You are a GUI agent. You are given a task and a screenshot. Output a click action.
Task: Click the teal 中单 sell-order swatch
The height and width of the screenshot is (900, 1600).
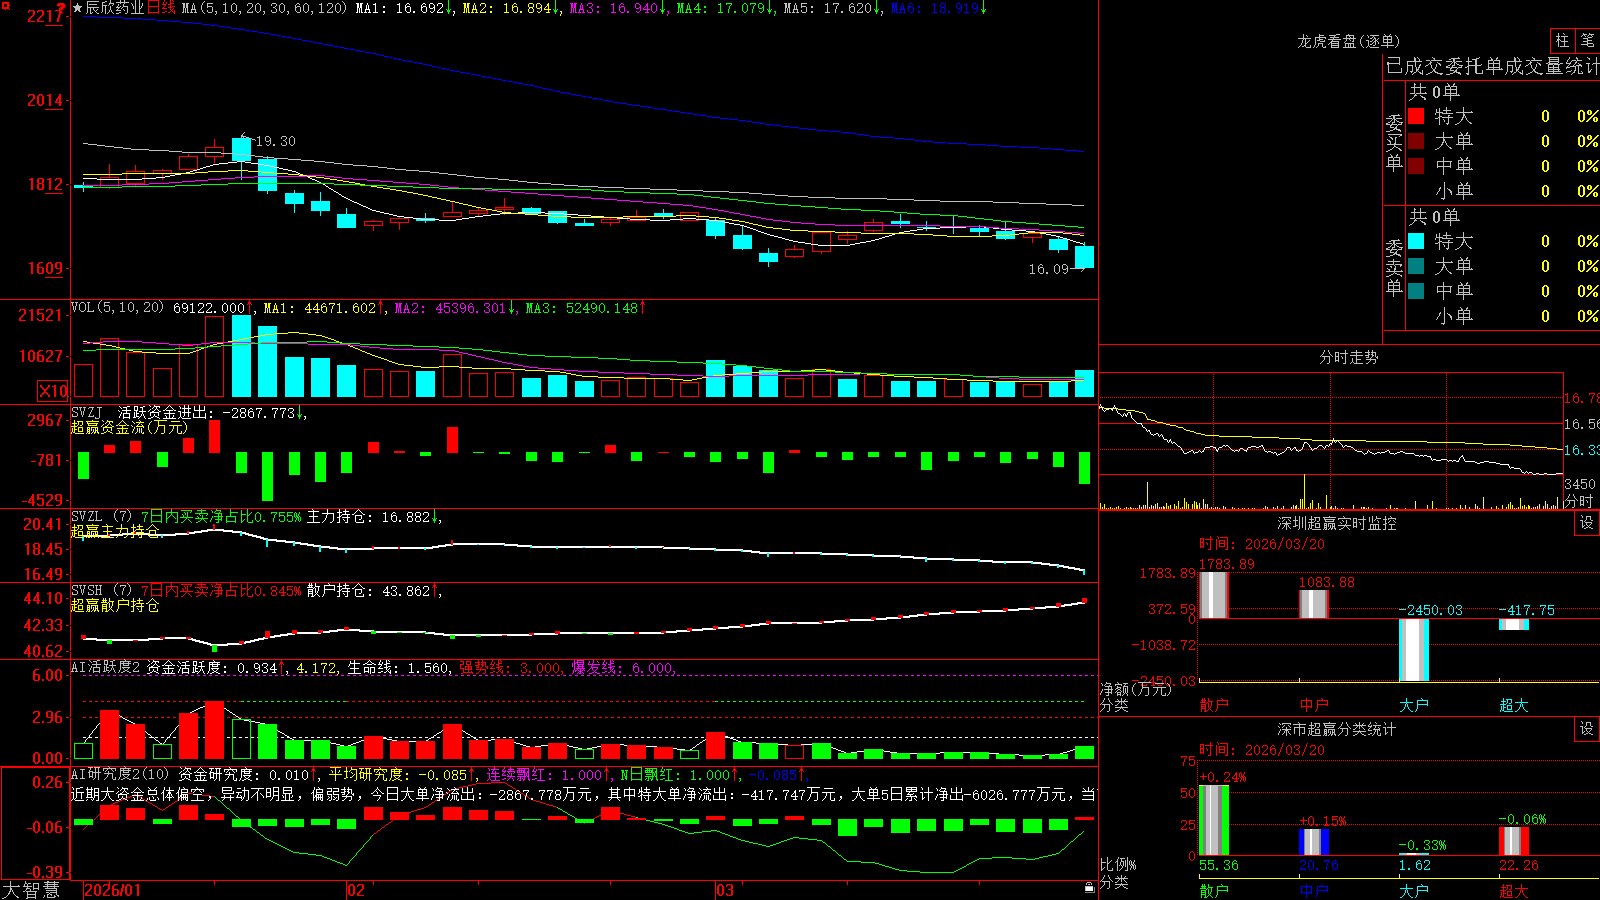coord(1416,291)
